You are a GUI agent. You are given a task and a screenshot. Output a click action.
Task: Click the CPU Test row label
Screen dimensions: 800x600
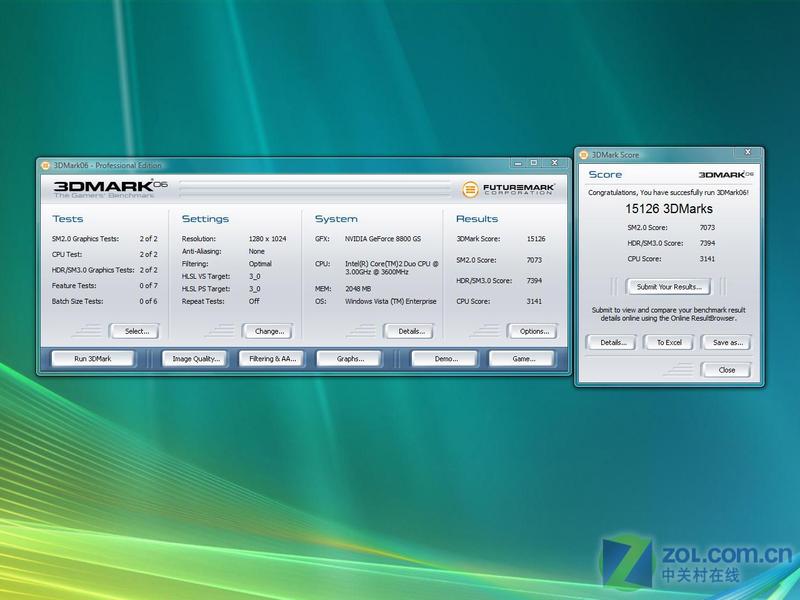coord(67,254)
